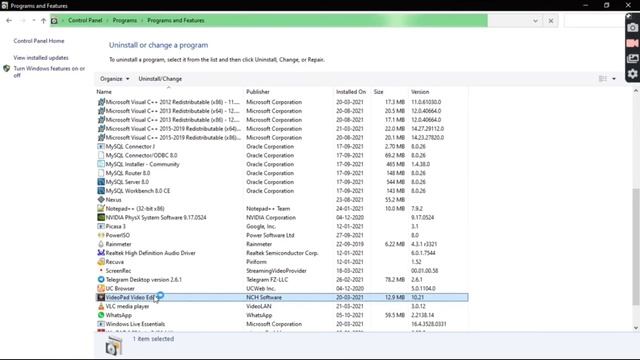Expand the address bar history dropdown

(x=535, y=21)
